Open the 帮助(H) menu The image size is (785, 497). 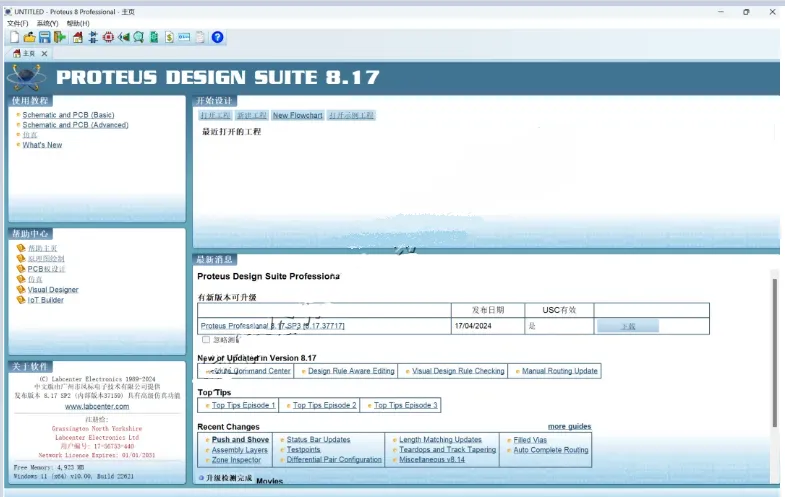point(78,24)
